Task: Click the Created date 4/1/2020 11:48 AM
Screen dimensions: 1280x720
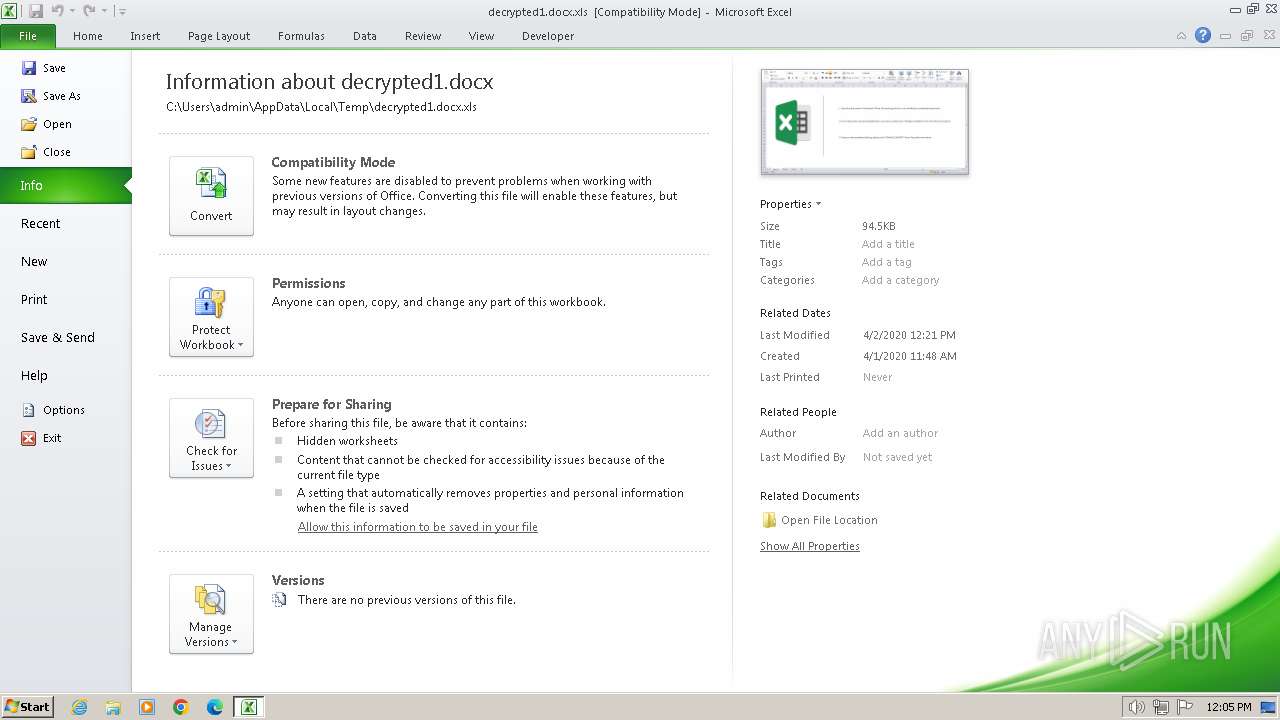Action: 909,356
